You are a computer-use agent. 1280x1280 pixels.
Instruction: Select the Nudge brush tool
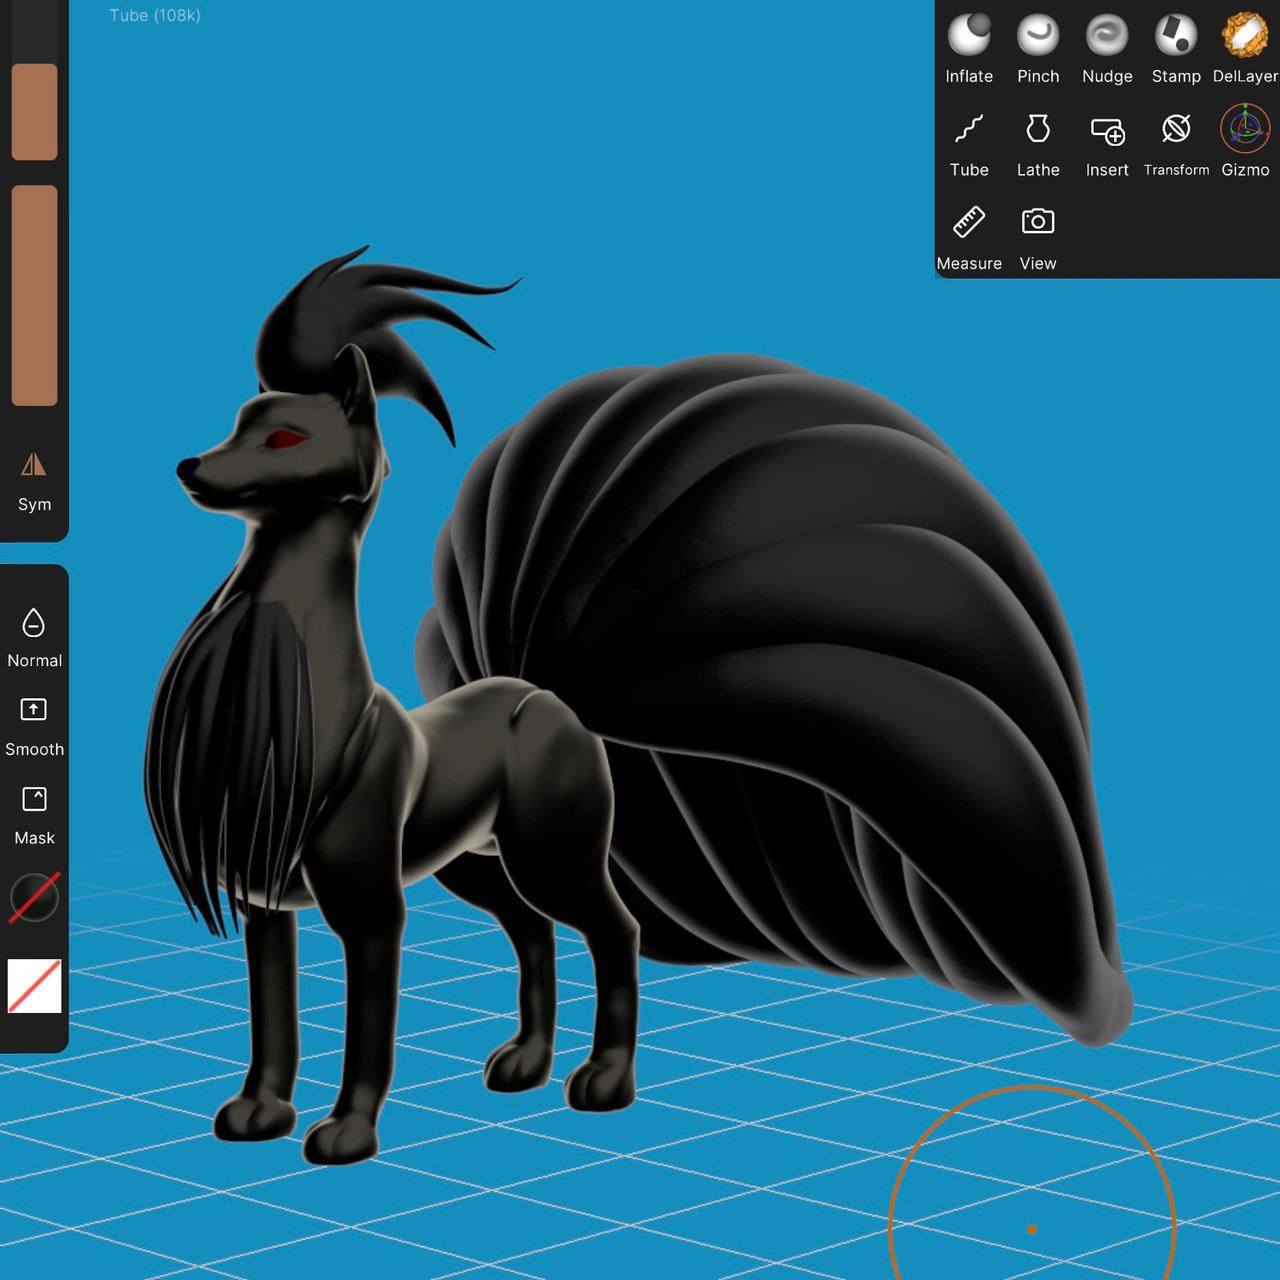coord(1107,48)
